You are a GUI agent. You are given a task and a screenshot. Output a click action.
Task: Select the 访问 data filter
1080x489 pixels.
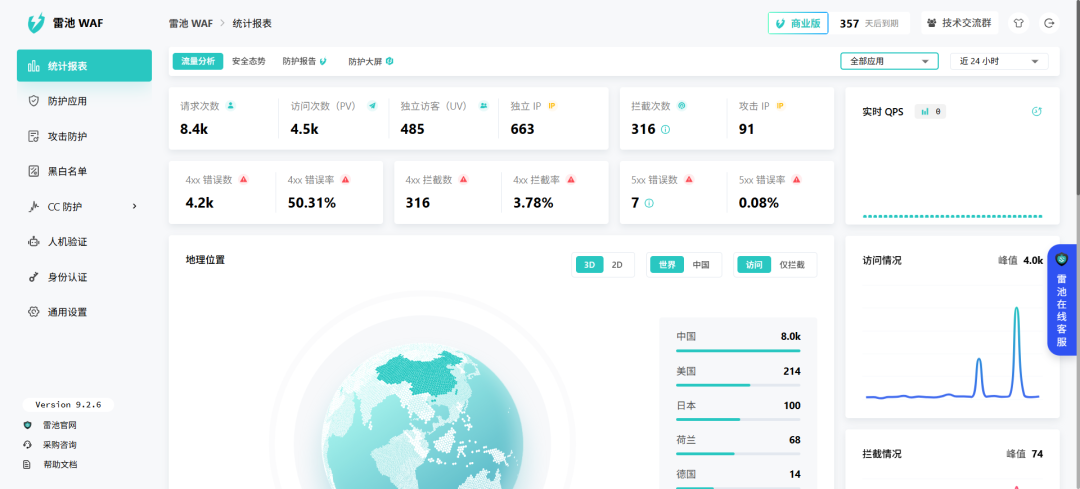[754, 264]
